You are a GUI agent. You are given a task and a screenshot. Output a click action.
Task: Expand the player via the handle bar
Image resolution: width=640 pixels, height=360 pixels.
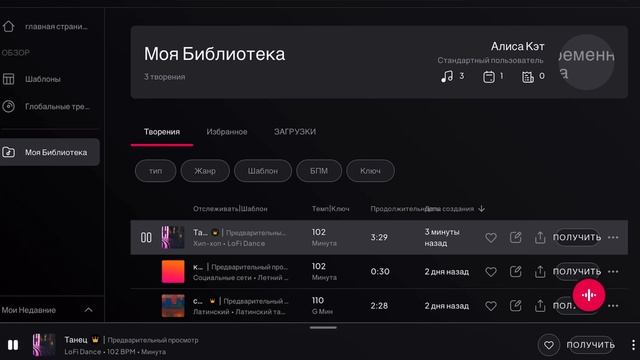coord(323,327)
